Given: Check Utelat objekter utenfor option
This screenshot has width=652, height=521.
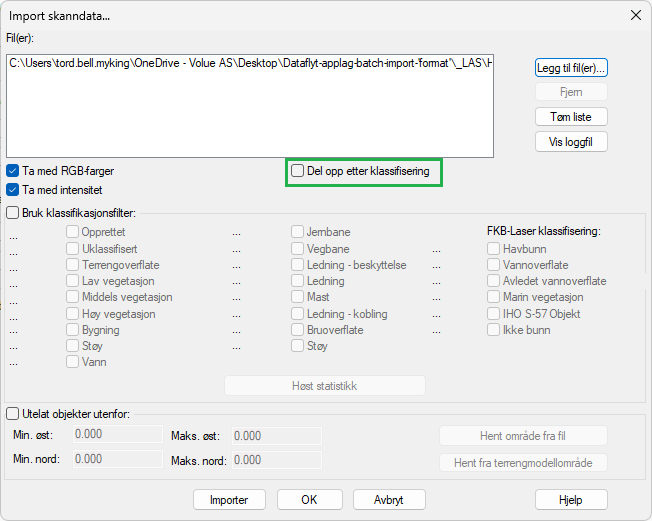Looking at the screenshot, I should (13, 413).
